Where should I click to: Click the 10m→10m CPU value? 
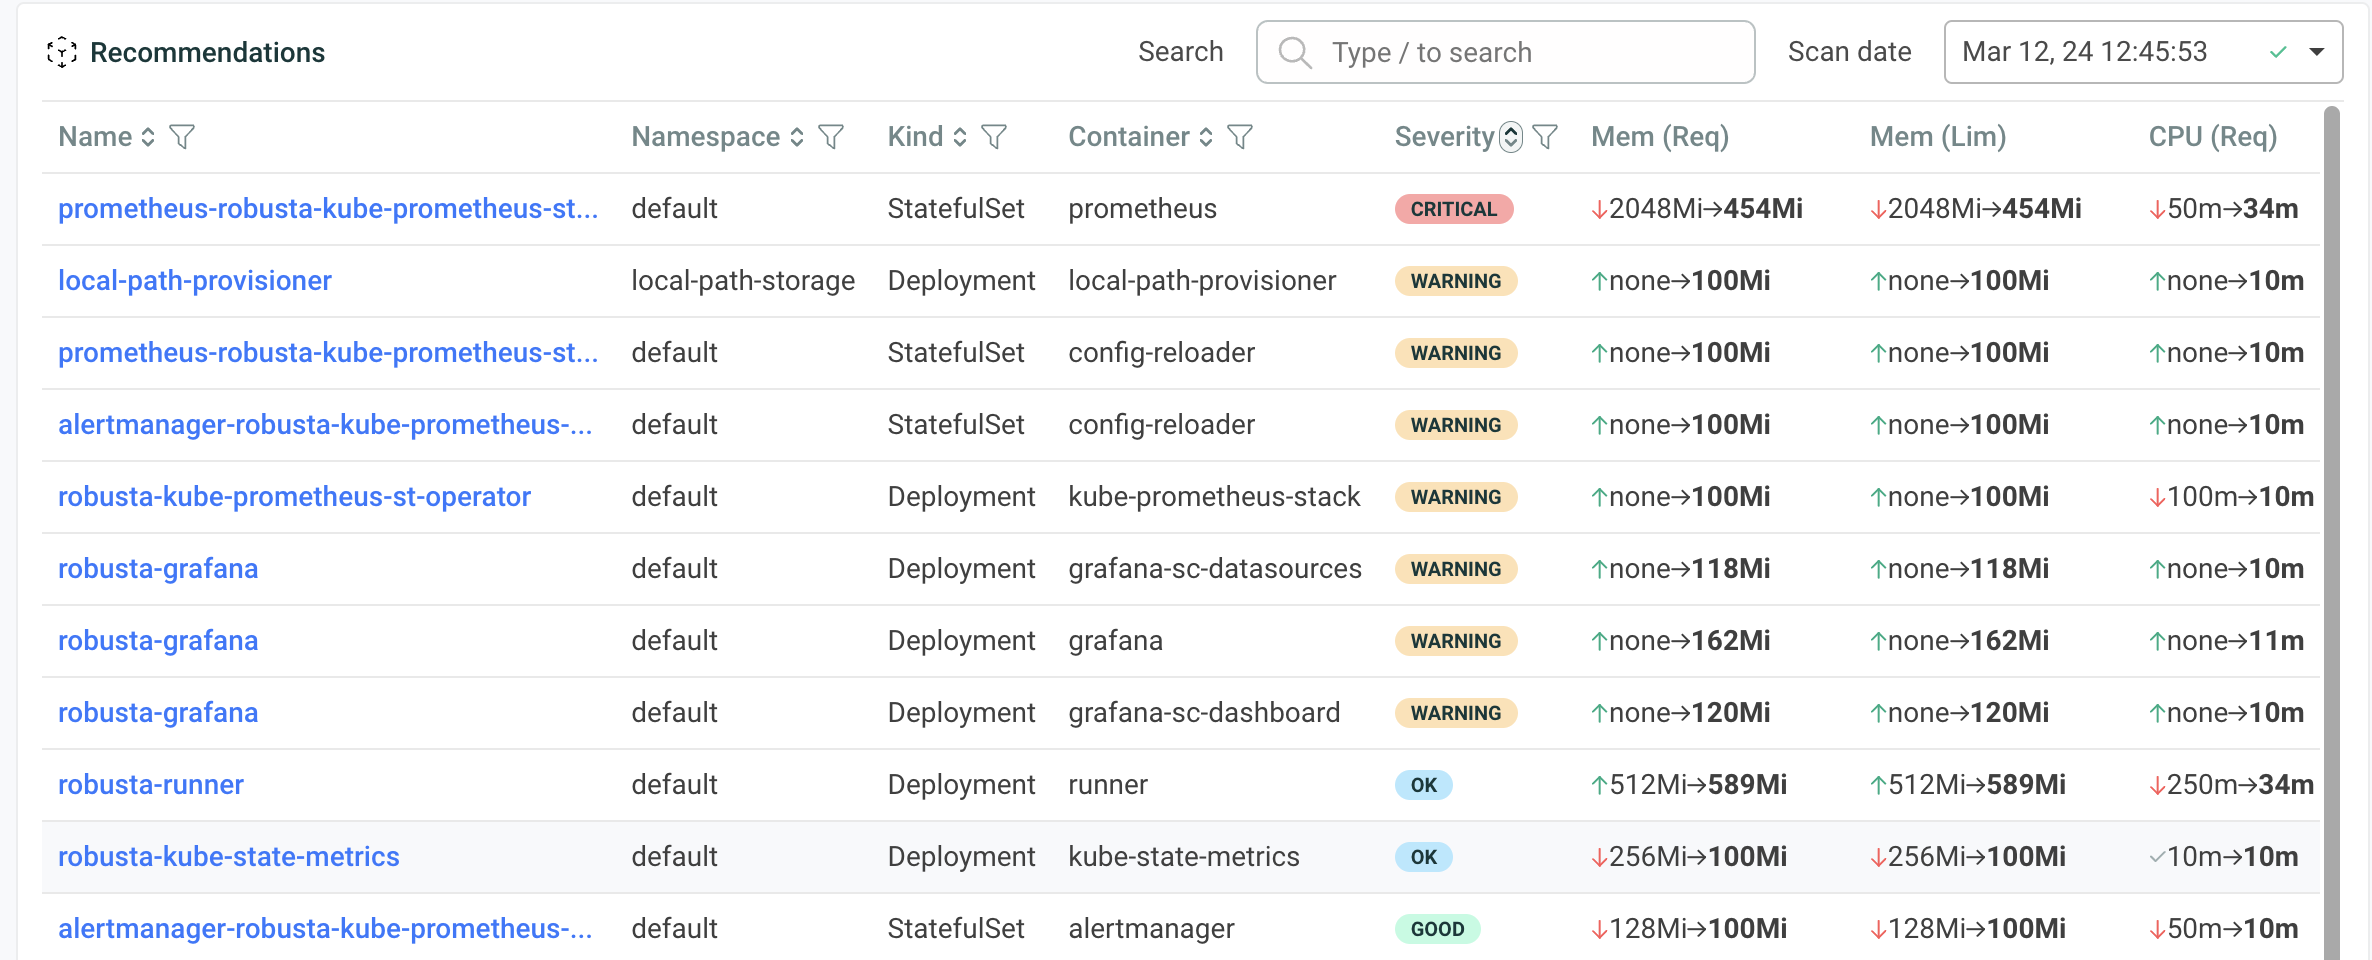tap(2224, 857)
